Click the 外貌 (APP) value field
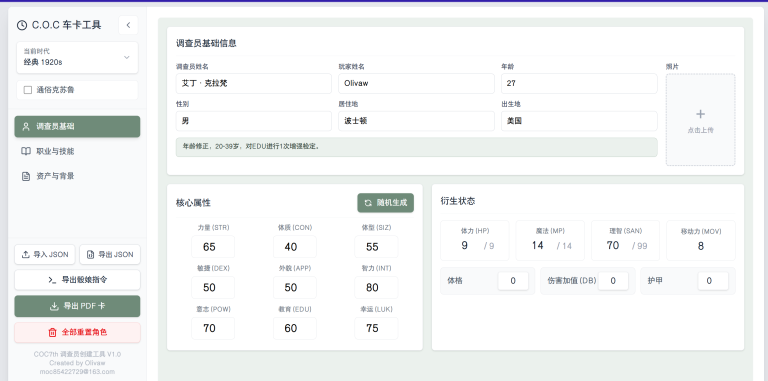768x381 pixels. (x=294, y=287)
